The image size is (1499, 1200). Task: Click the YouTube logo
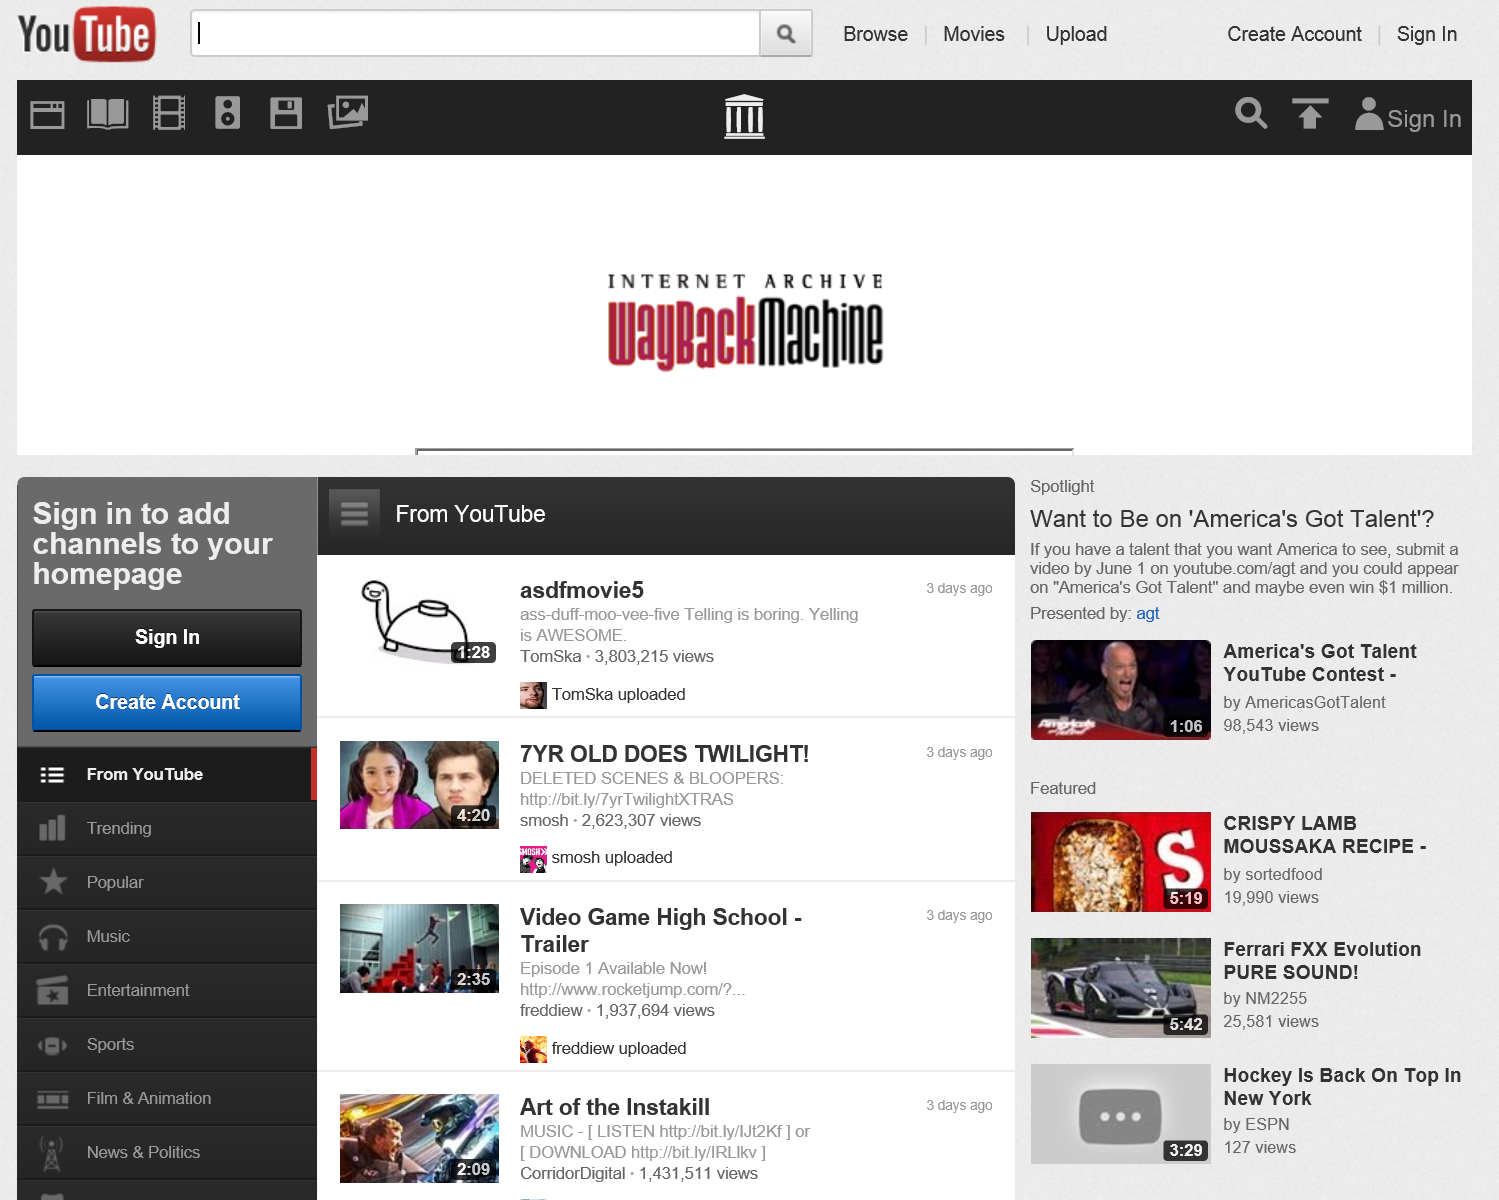click(x=86, y=34)
